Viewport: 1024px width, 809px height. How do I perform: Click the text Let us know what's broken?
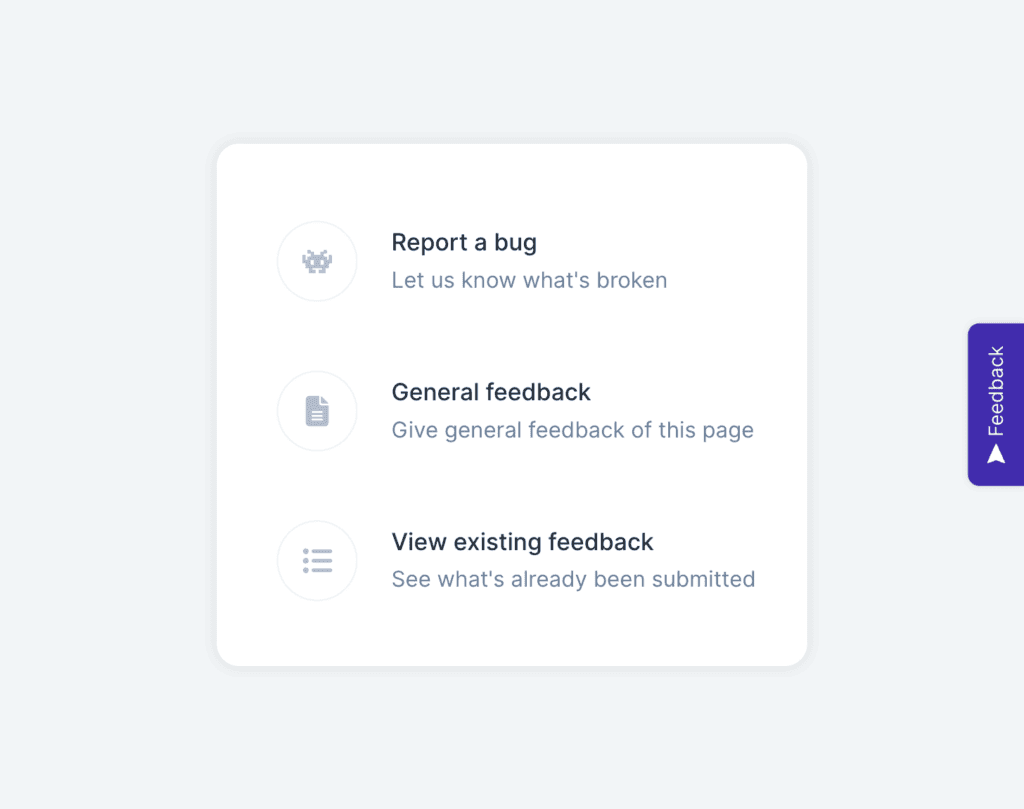coord(528,280)
